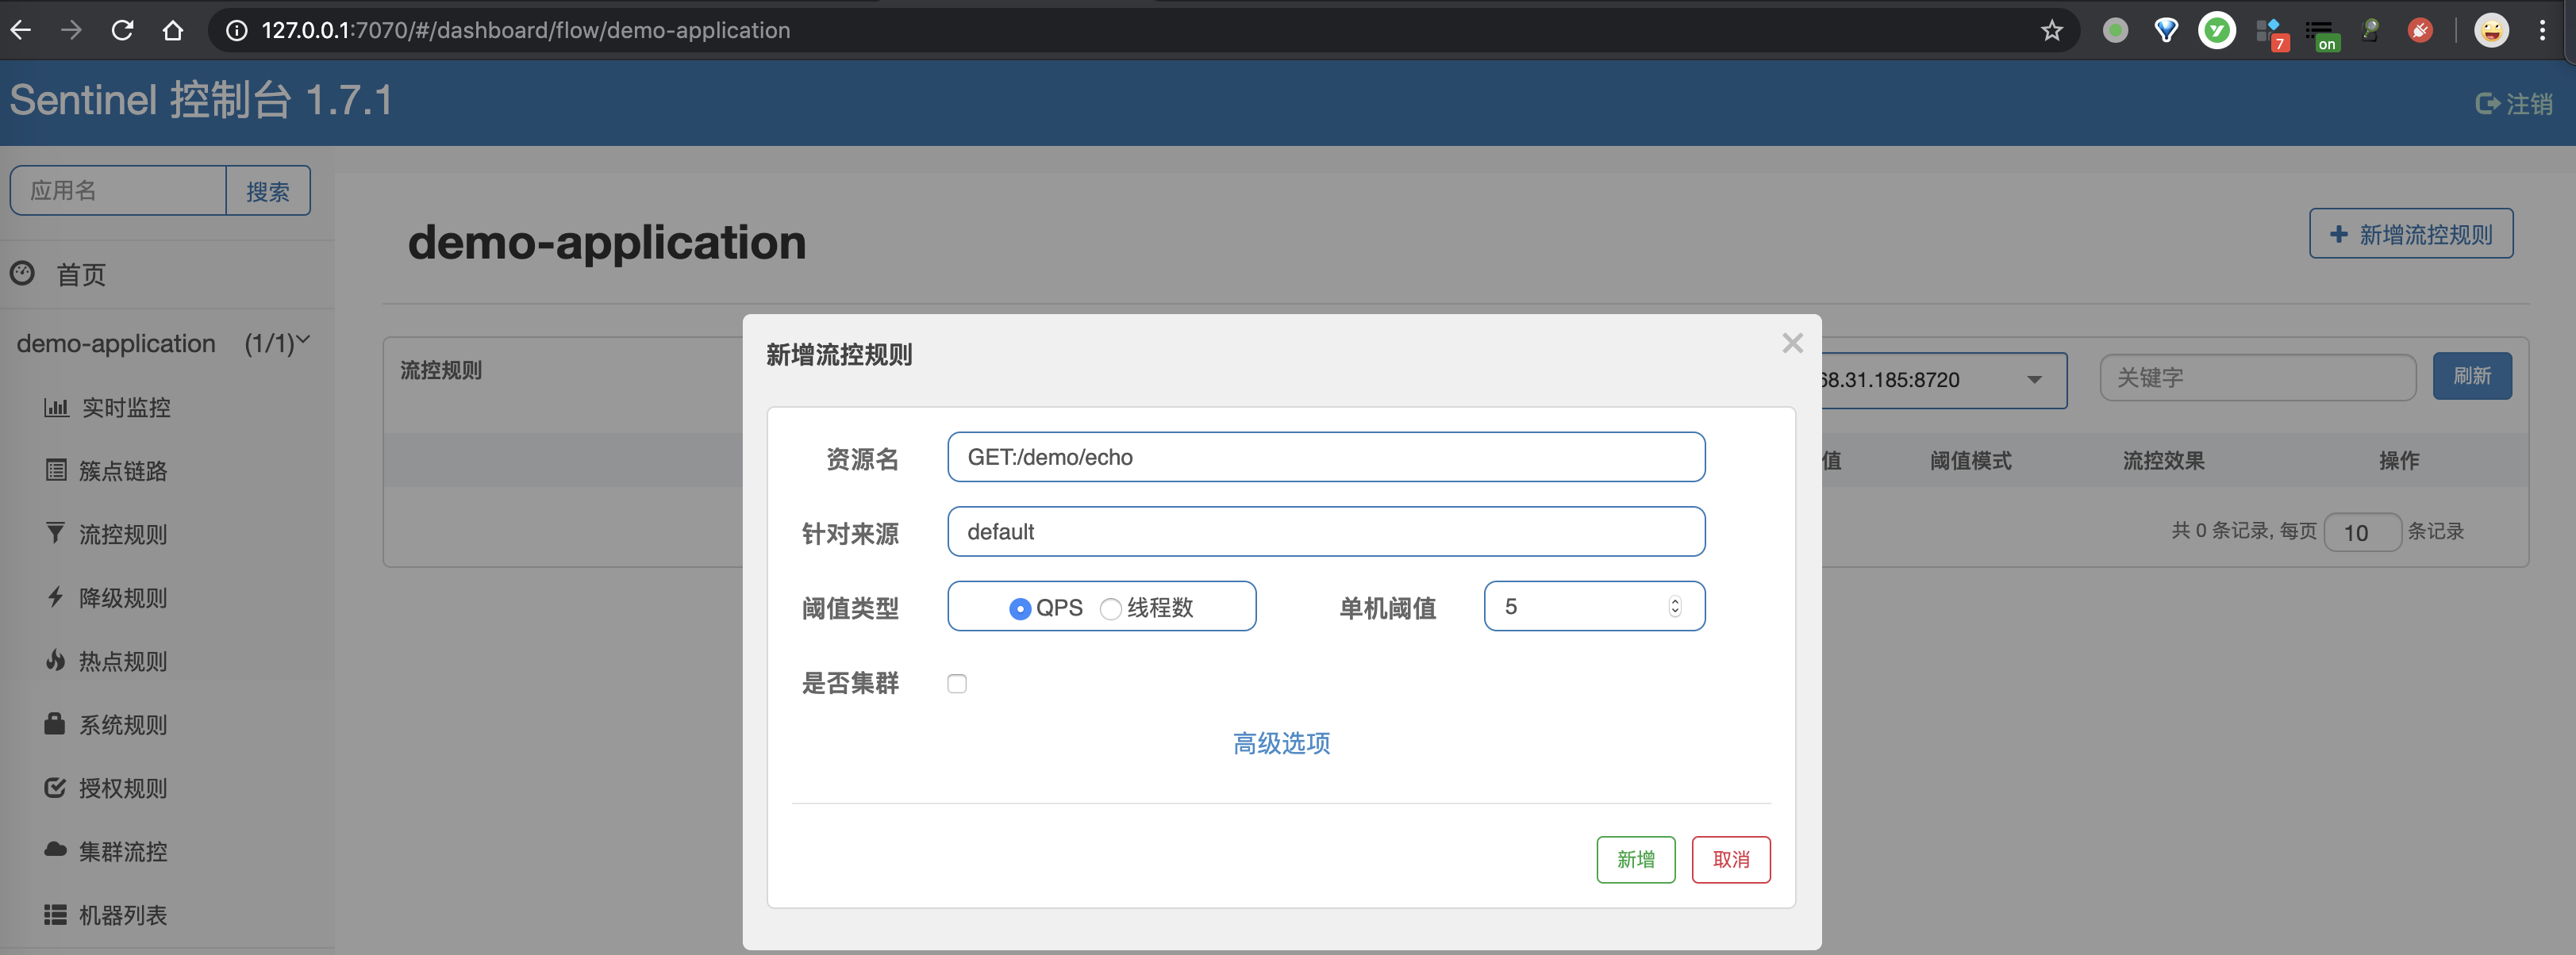The image size is (2576, 955).
Task: Click the 流控规则 funnel icon
Action: coord(56,533)
